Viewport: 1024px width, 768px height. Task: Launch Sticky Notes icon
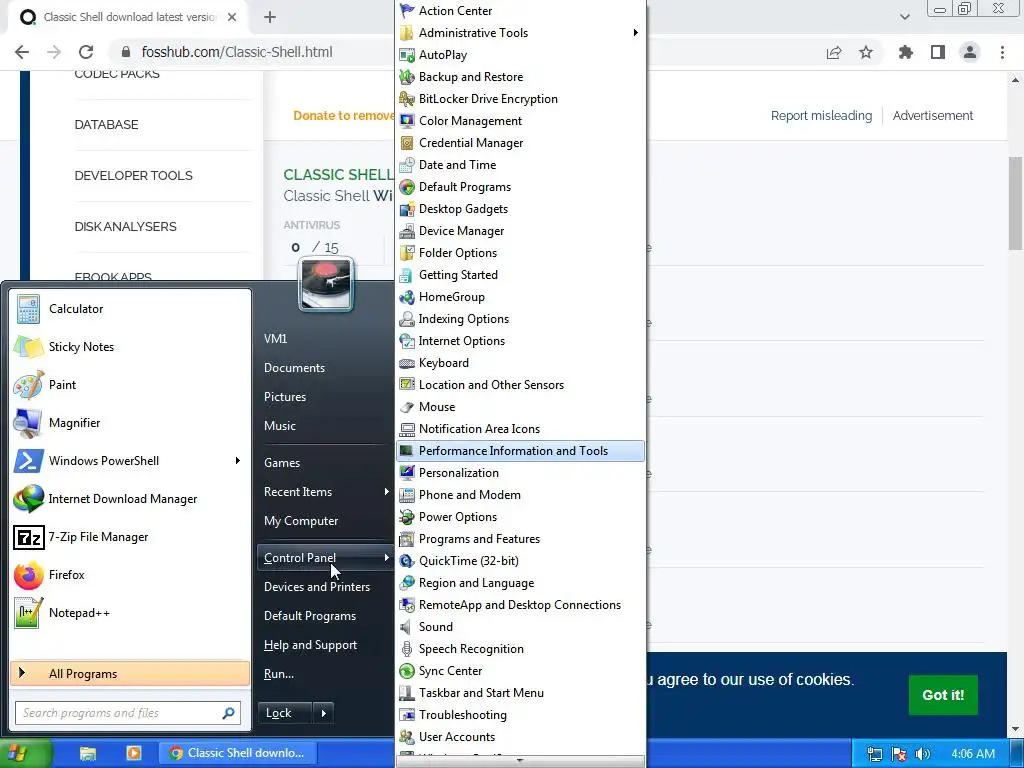pos(29,347)
